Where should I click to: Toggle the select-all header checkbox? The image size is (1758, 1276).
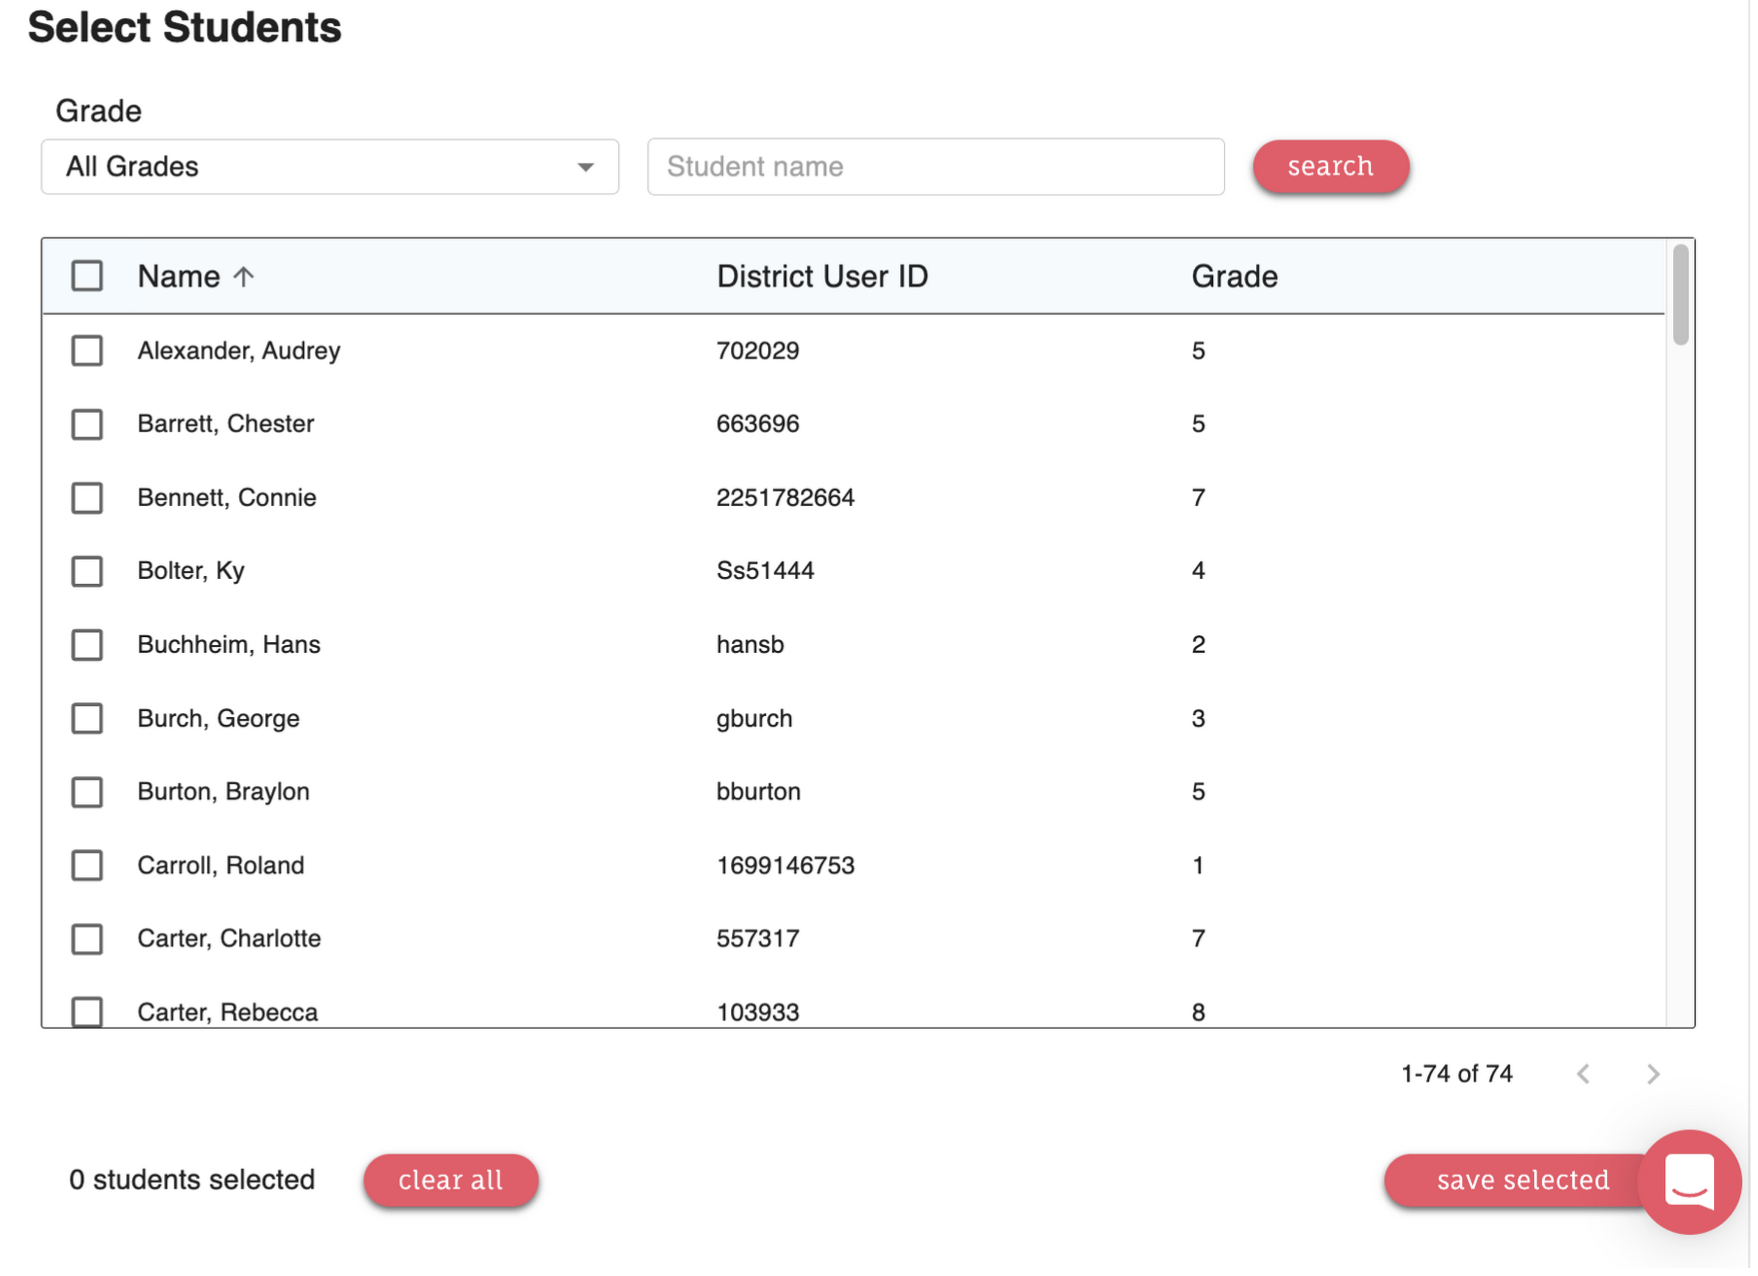[87, 277]
